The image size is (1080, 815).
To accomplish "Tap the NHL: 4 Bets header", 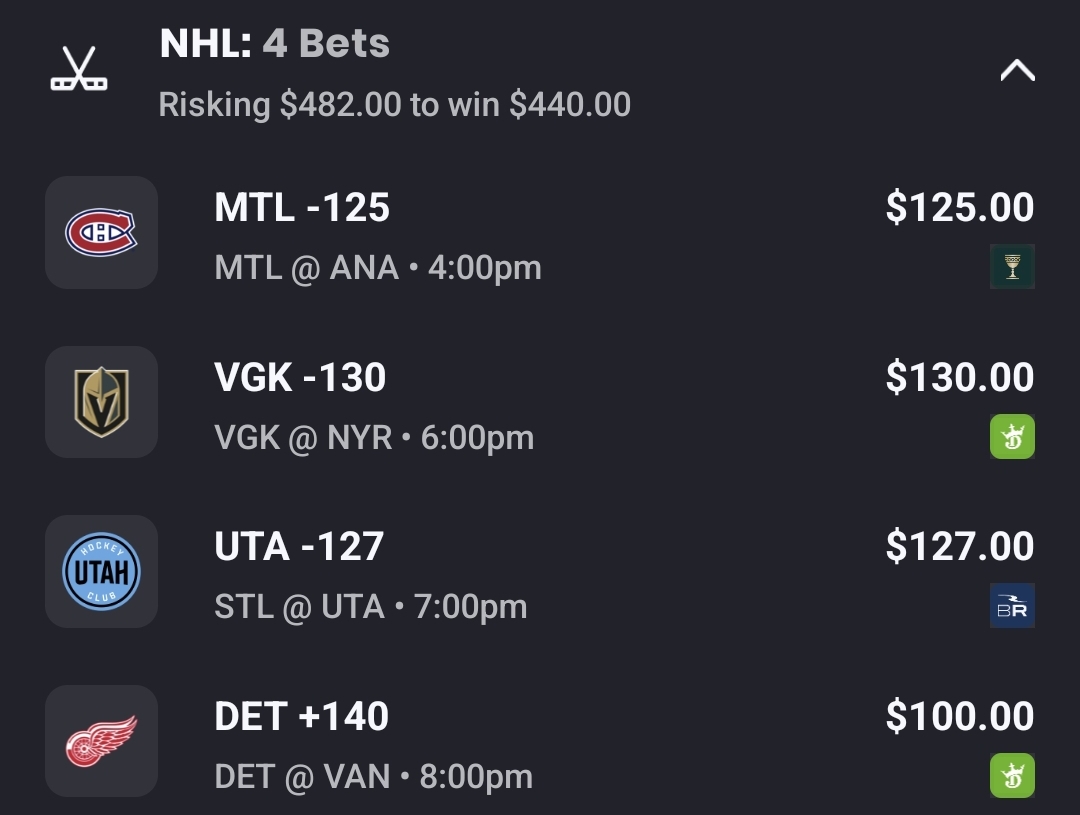I will tap(275, 43).
